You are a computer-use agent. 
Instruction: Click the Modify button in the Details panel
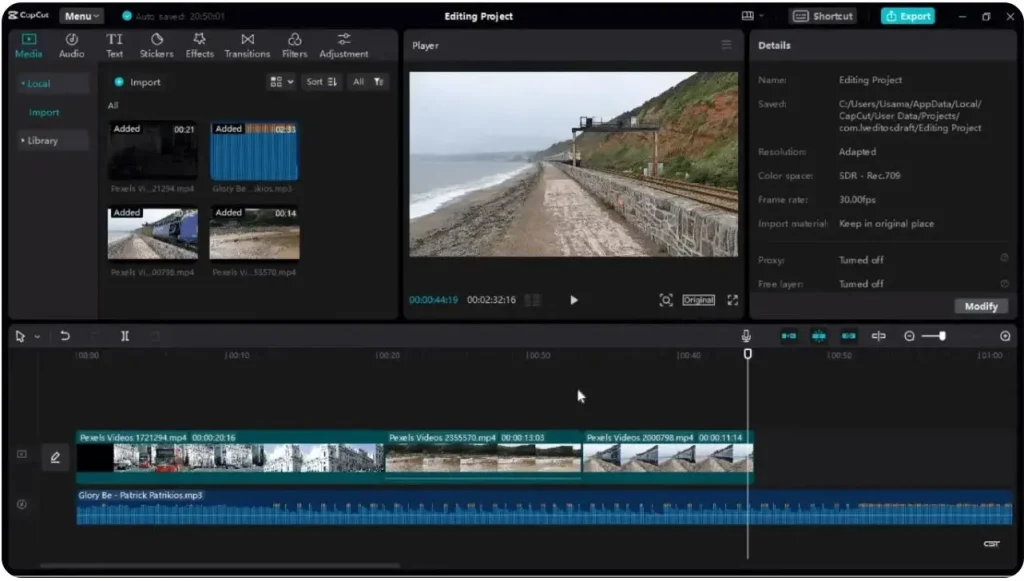coord(981,306)
